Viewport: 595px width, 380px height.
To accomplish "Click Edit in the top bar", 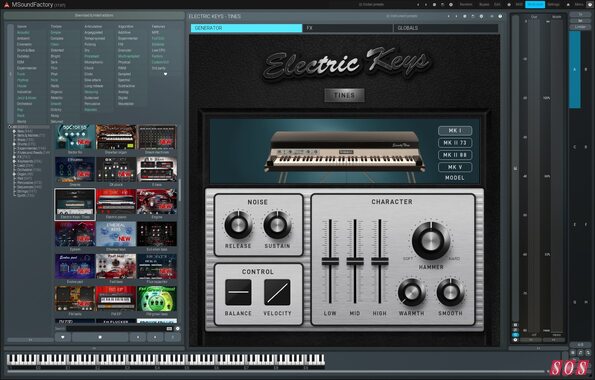I will tap(497, 5).
